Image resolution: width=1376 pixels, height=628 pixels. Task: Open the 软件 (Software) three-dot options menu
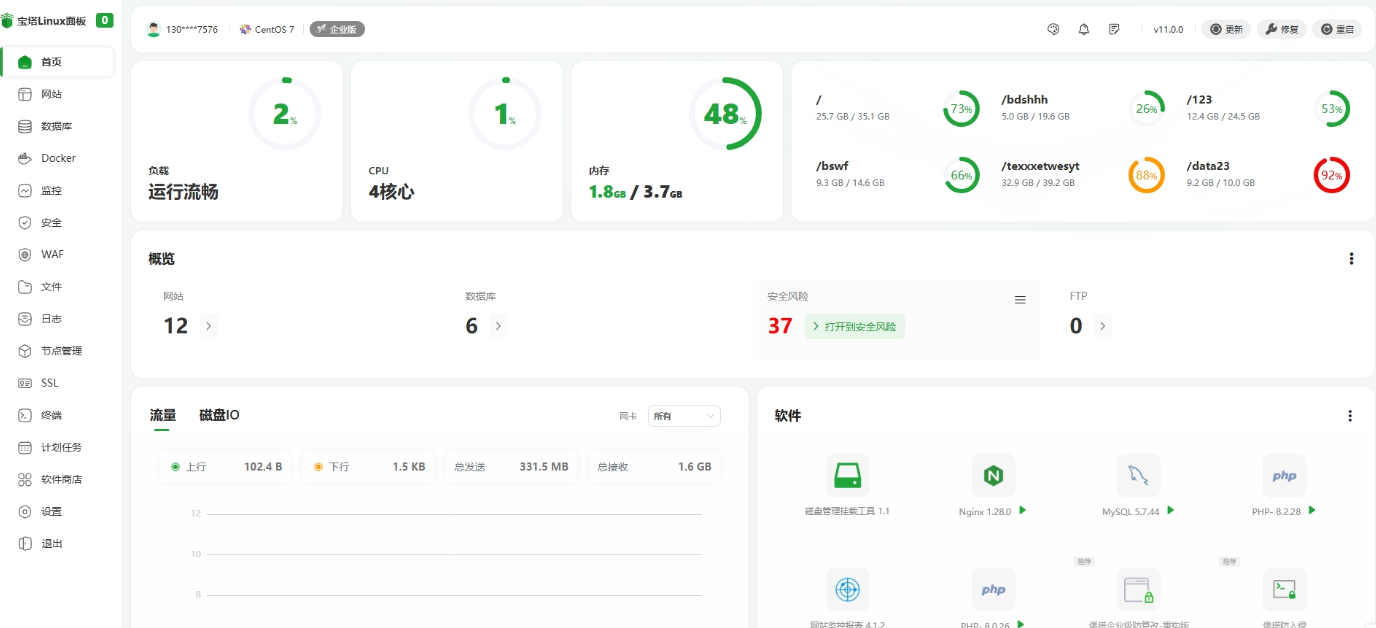click(x=1350, y=416)
